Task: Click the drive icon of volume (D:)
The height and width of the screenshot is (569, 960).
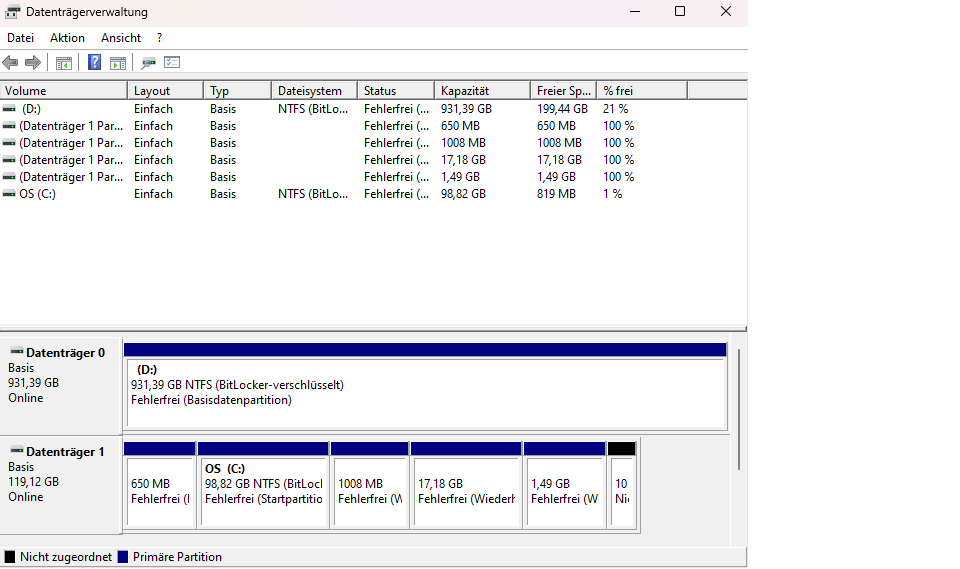Action: pyautogui.click(x=9, y=108)
